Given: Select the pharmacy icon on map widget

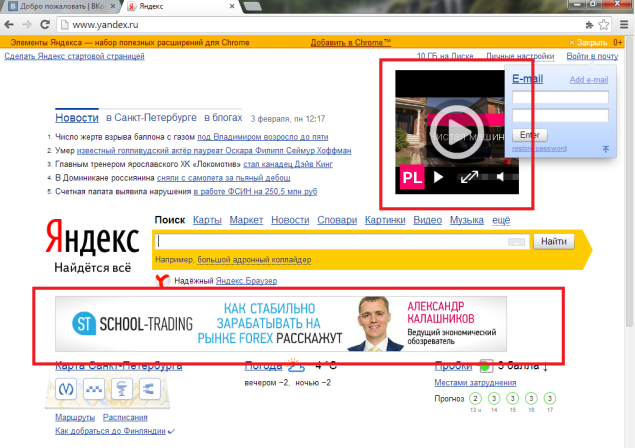Looking at the screenshot, I should pos(122,389).
